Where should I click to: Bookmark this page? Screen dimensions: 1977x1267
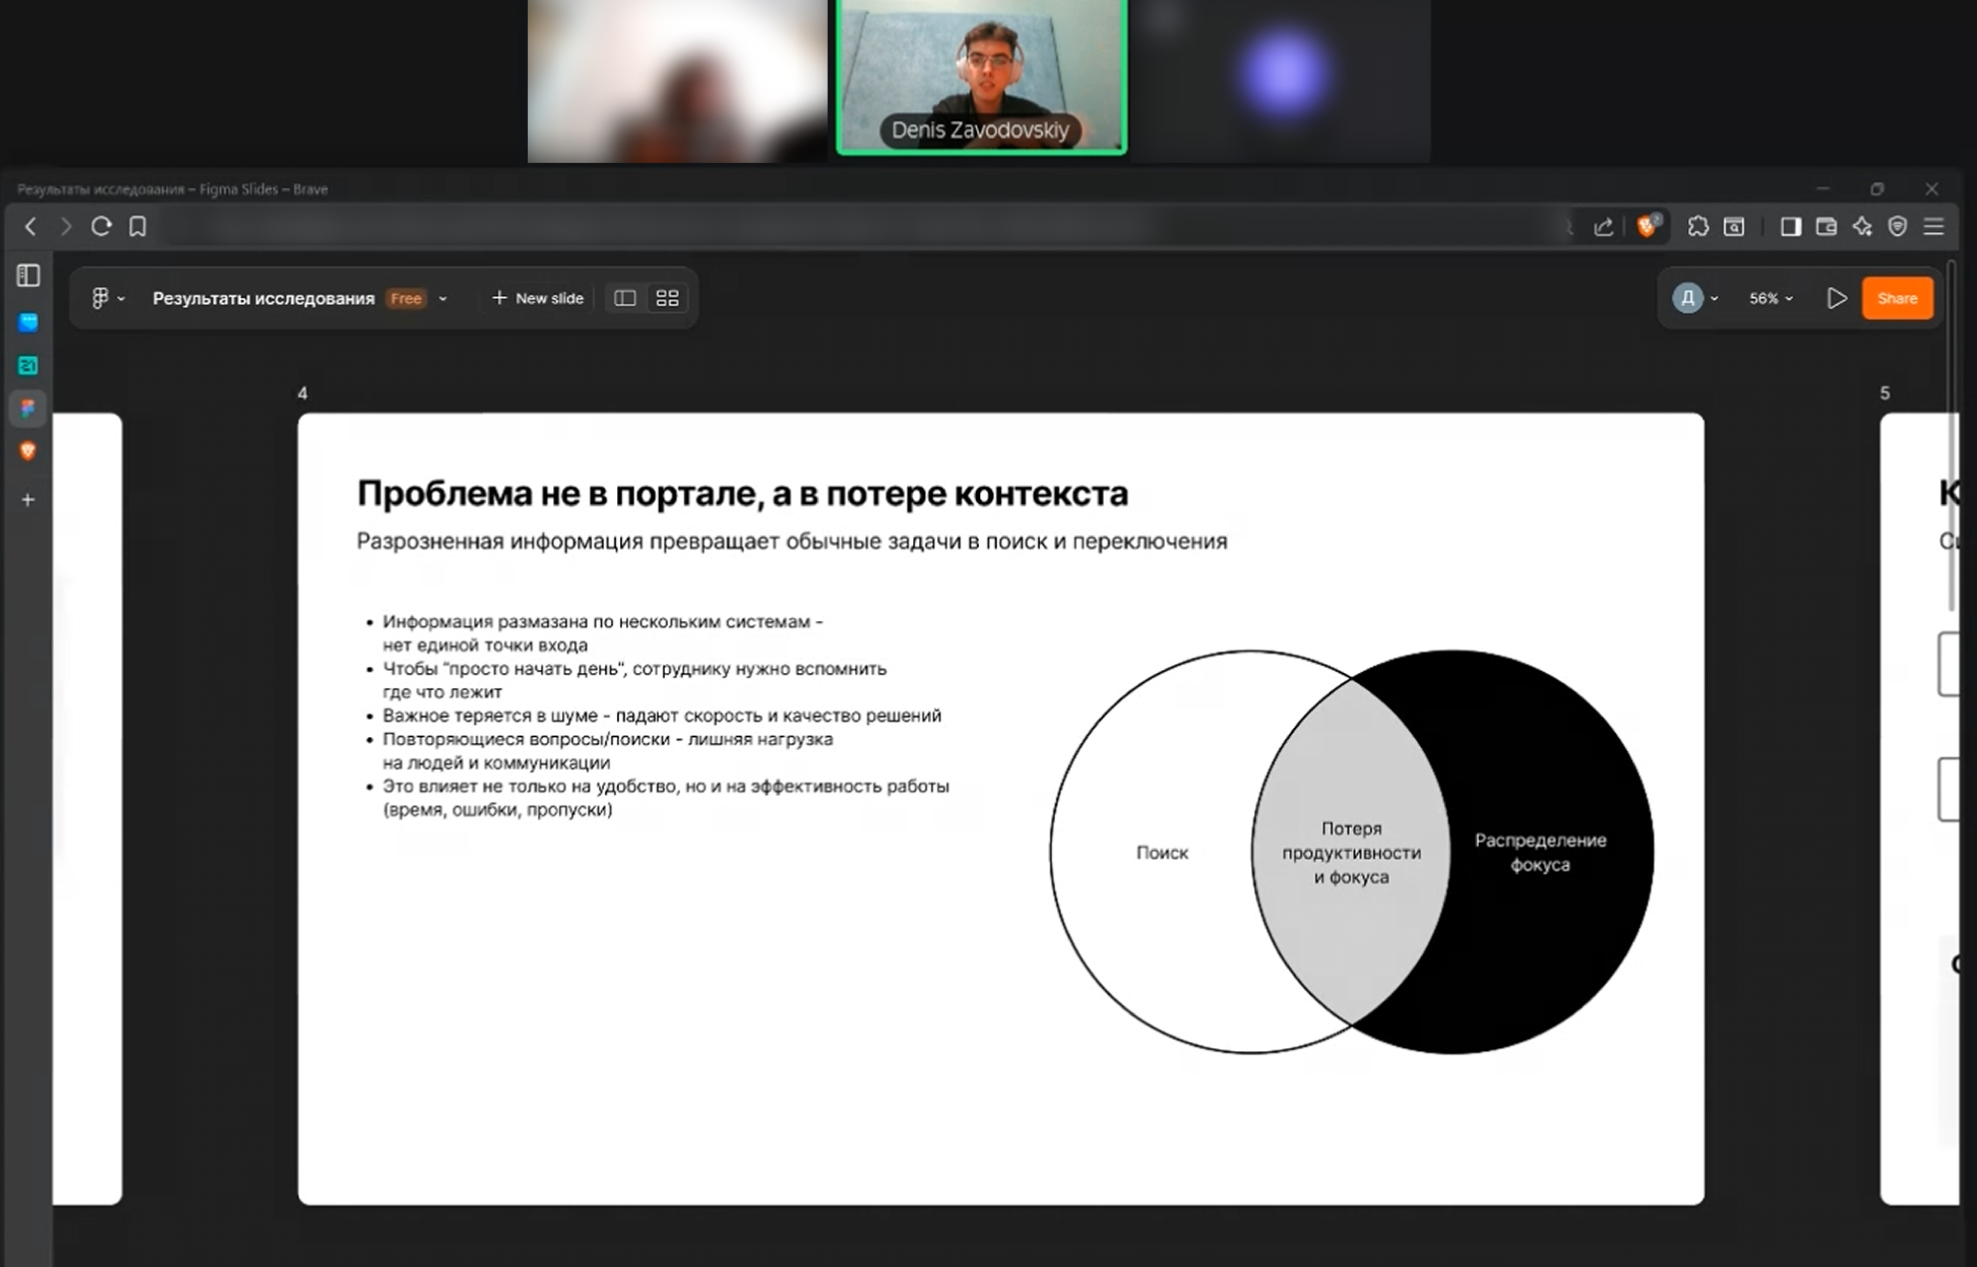(138, 227)
